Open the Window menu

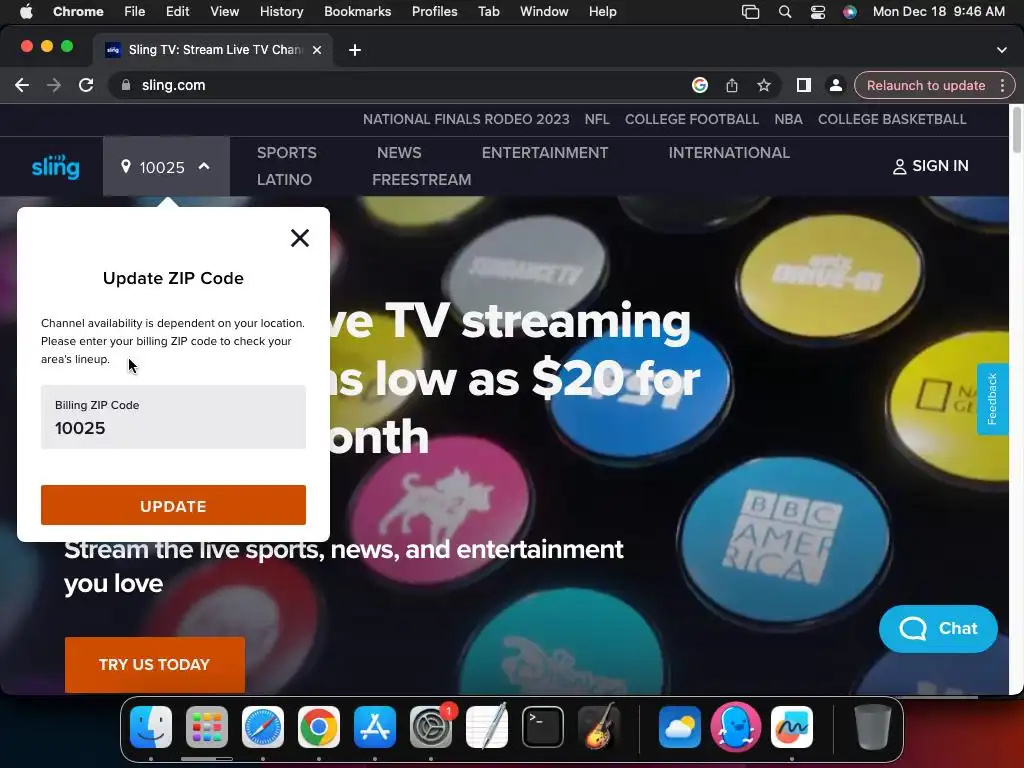point(544,11)
